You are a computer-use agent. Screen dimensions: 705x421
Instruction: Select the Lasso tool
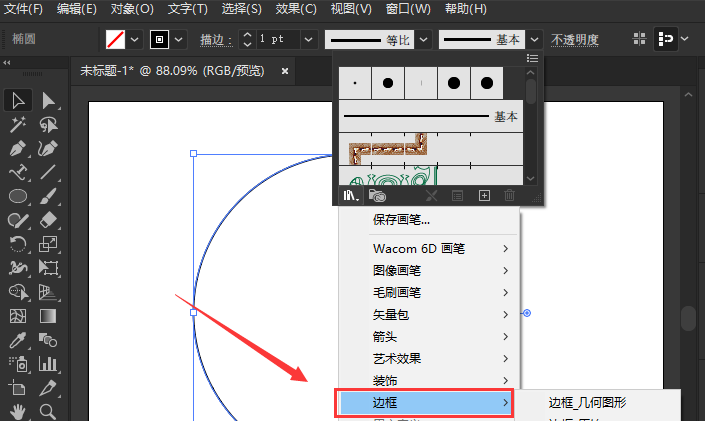(48, 125)
